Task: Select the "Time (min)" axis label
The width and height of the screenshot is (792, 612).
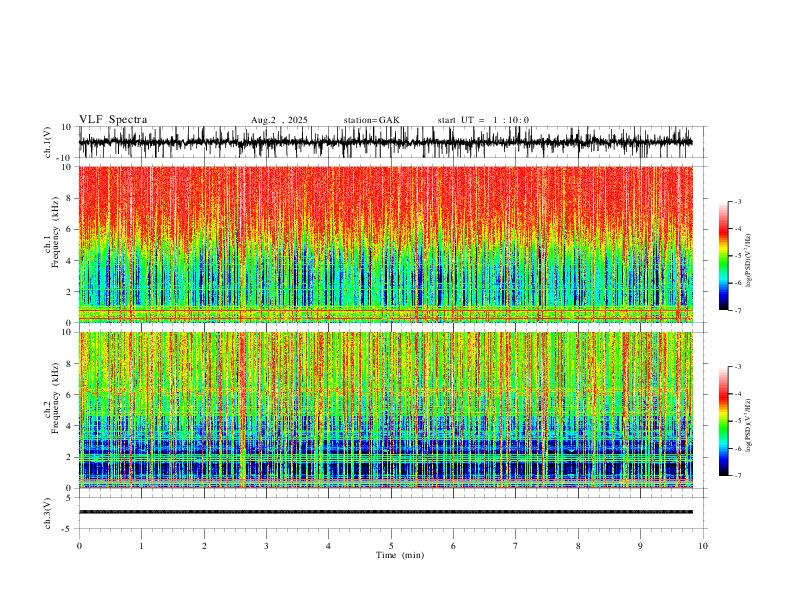Action: 400,555
